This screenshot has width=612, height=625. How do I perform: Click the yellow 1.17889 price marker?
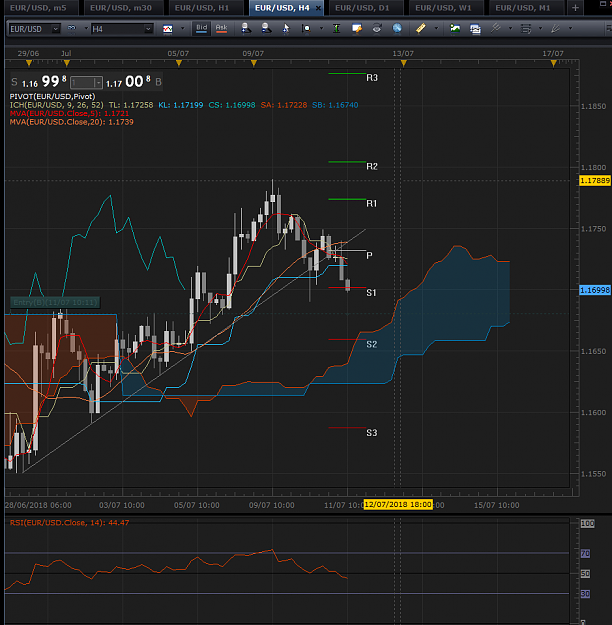click(x=594, y=181)
